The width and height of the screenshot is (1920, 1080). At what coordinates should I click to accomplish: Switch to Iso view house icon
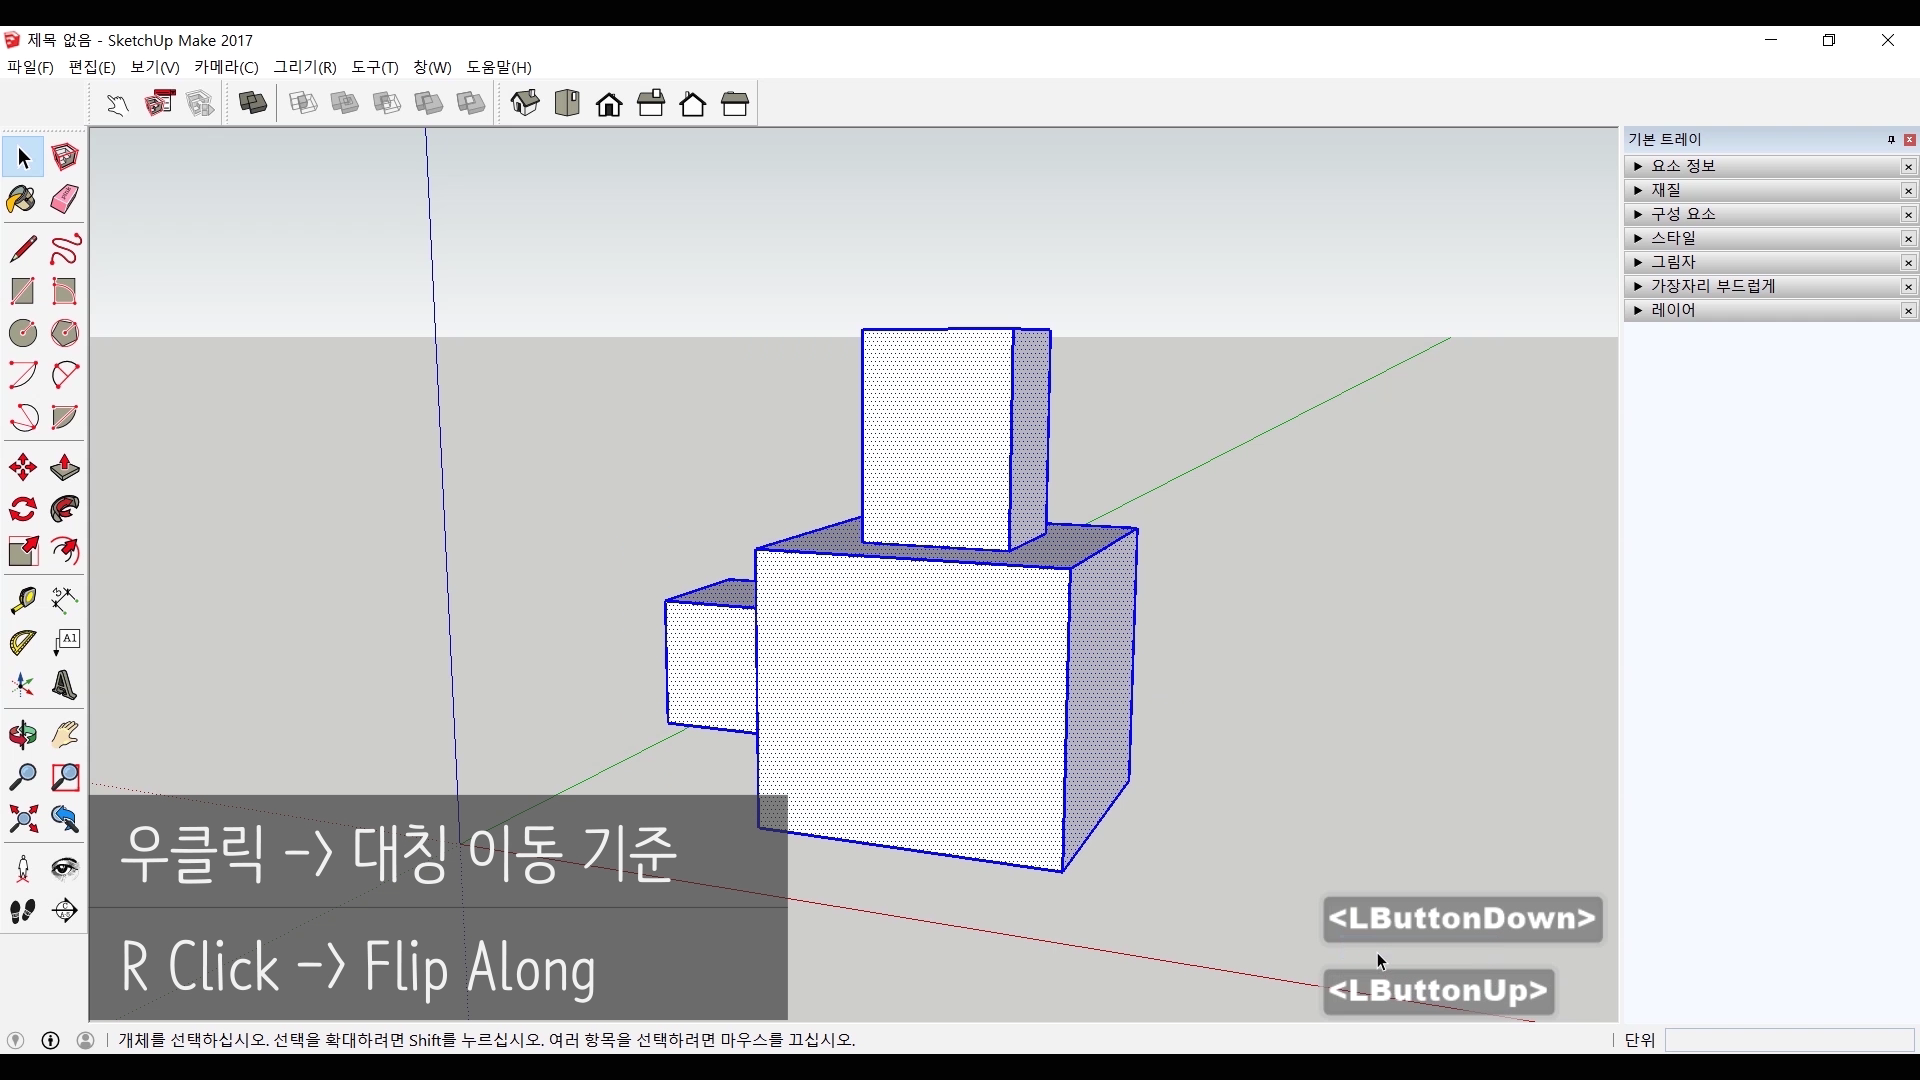tap(525, 104)
